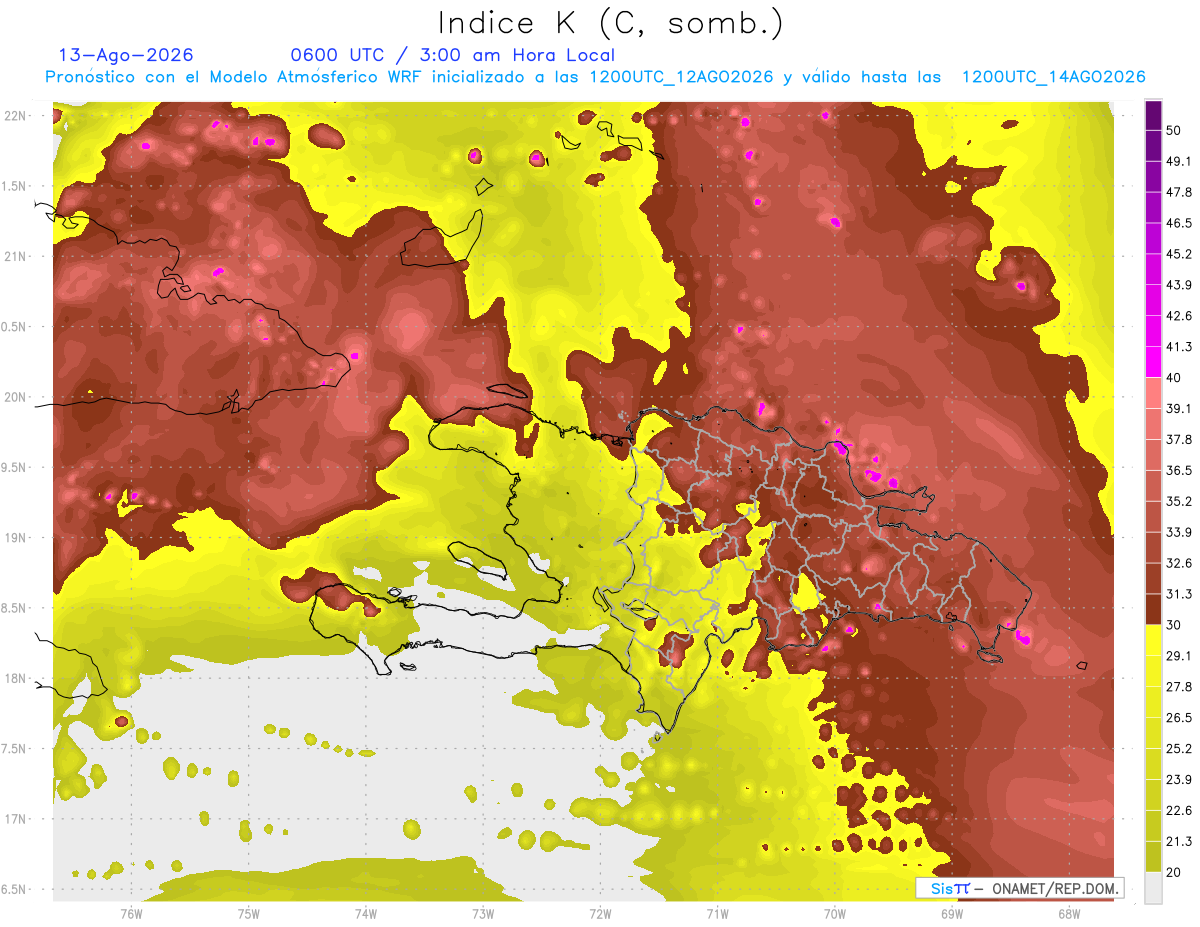Click the gray legend swatch below 20
1200x927 pixels.
[1153, 888]
